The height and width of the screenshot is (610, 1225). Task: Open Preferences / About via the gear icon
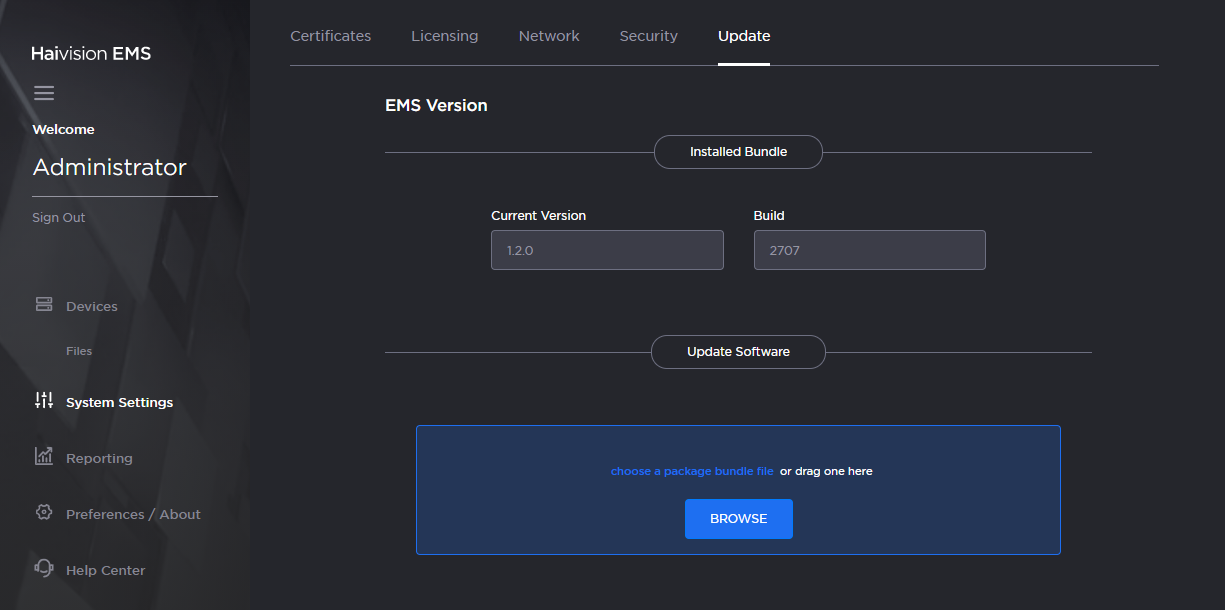(x=44, y=512)
